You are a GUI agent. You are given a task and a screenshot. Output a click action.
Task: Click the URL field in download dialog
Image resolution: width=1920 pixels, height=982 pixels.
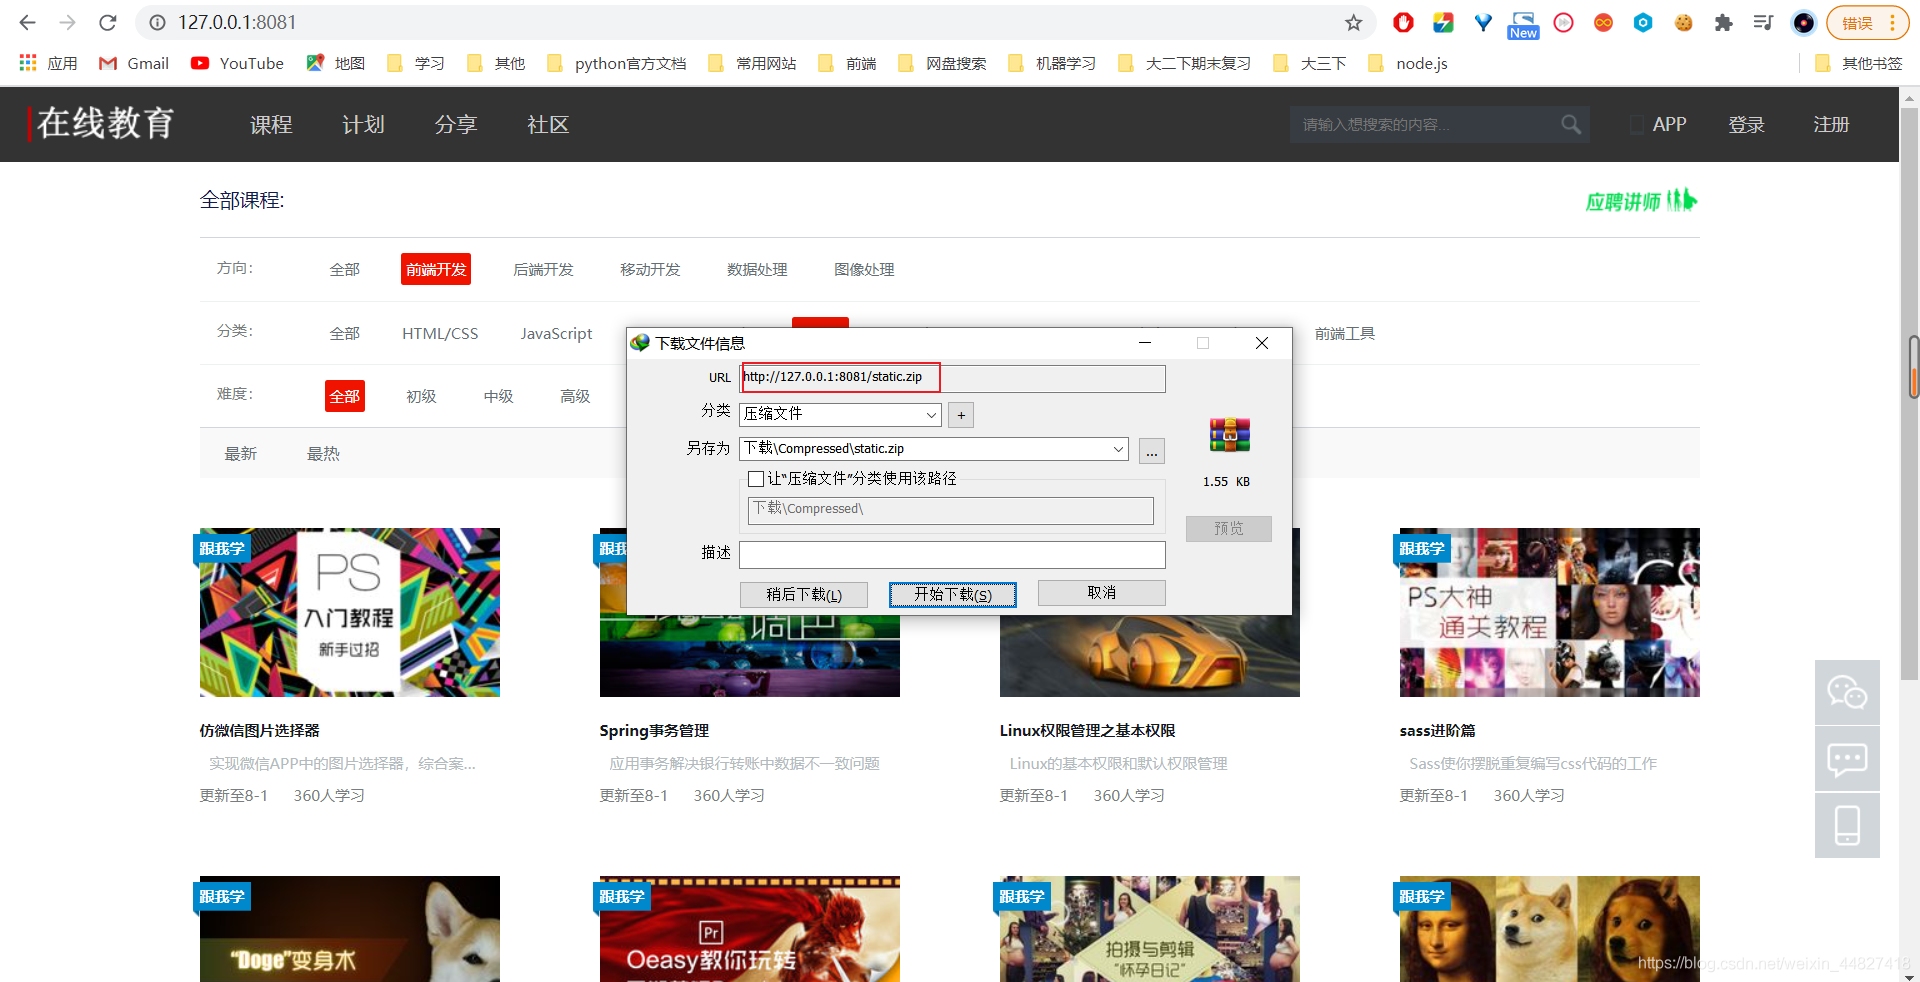[952, 377]
